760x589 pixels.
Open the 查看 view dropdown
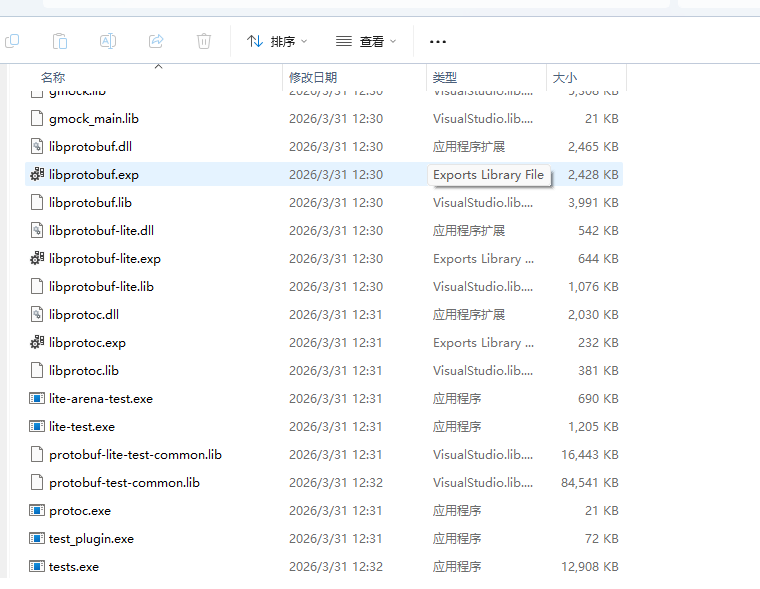366,42
